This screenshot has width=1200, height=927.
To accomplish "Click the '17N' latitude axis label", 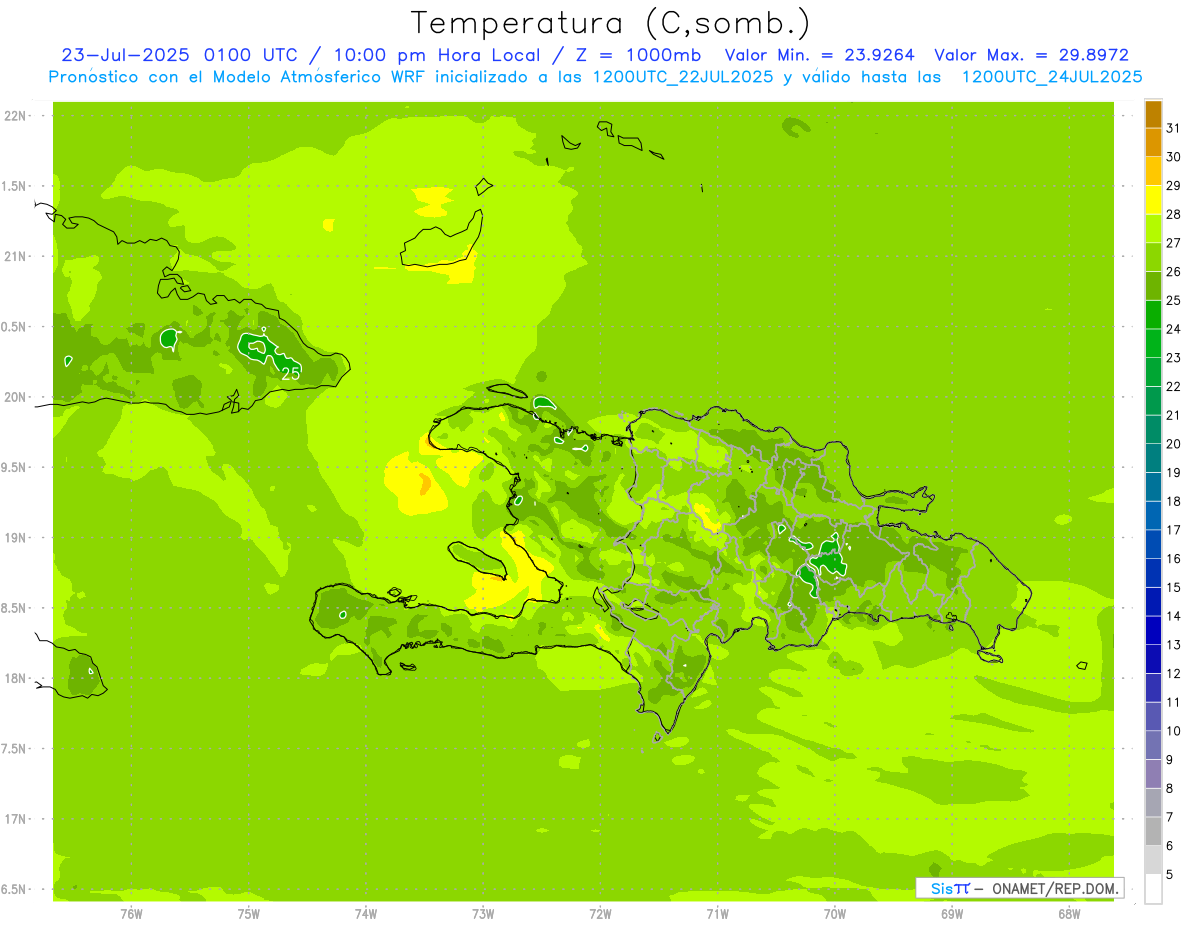I will 15,819.
